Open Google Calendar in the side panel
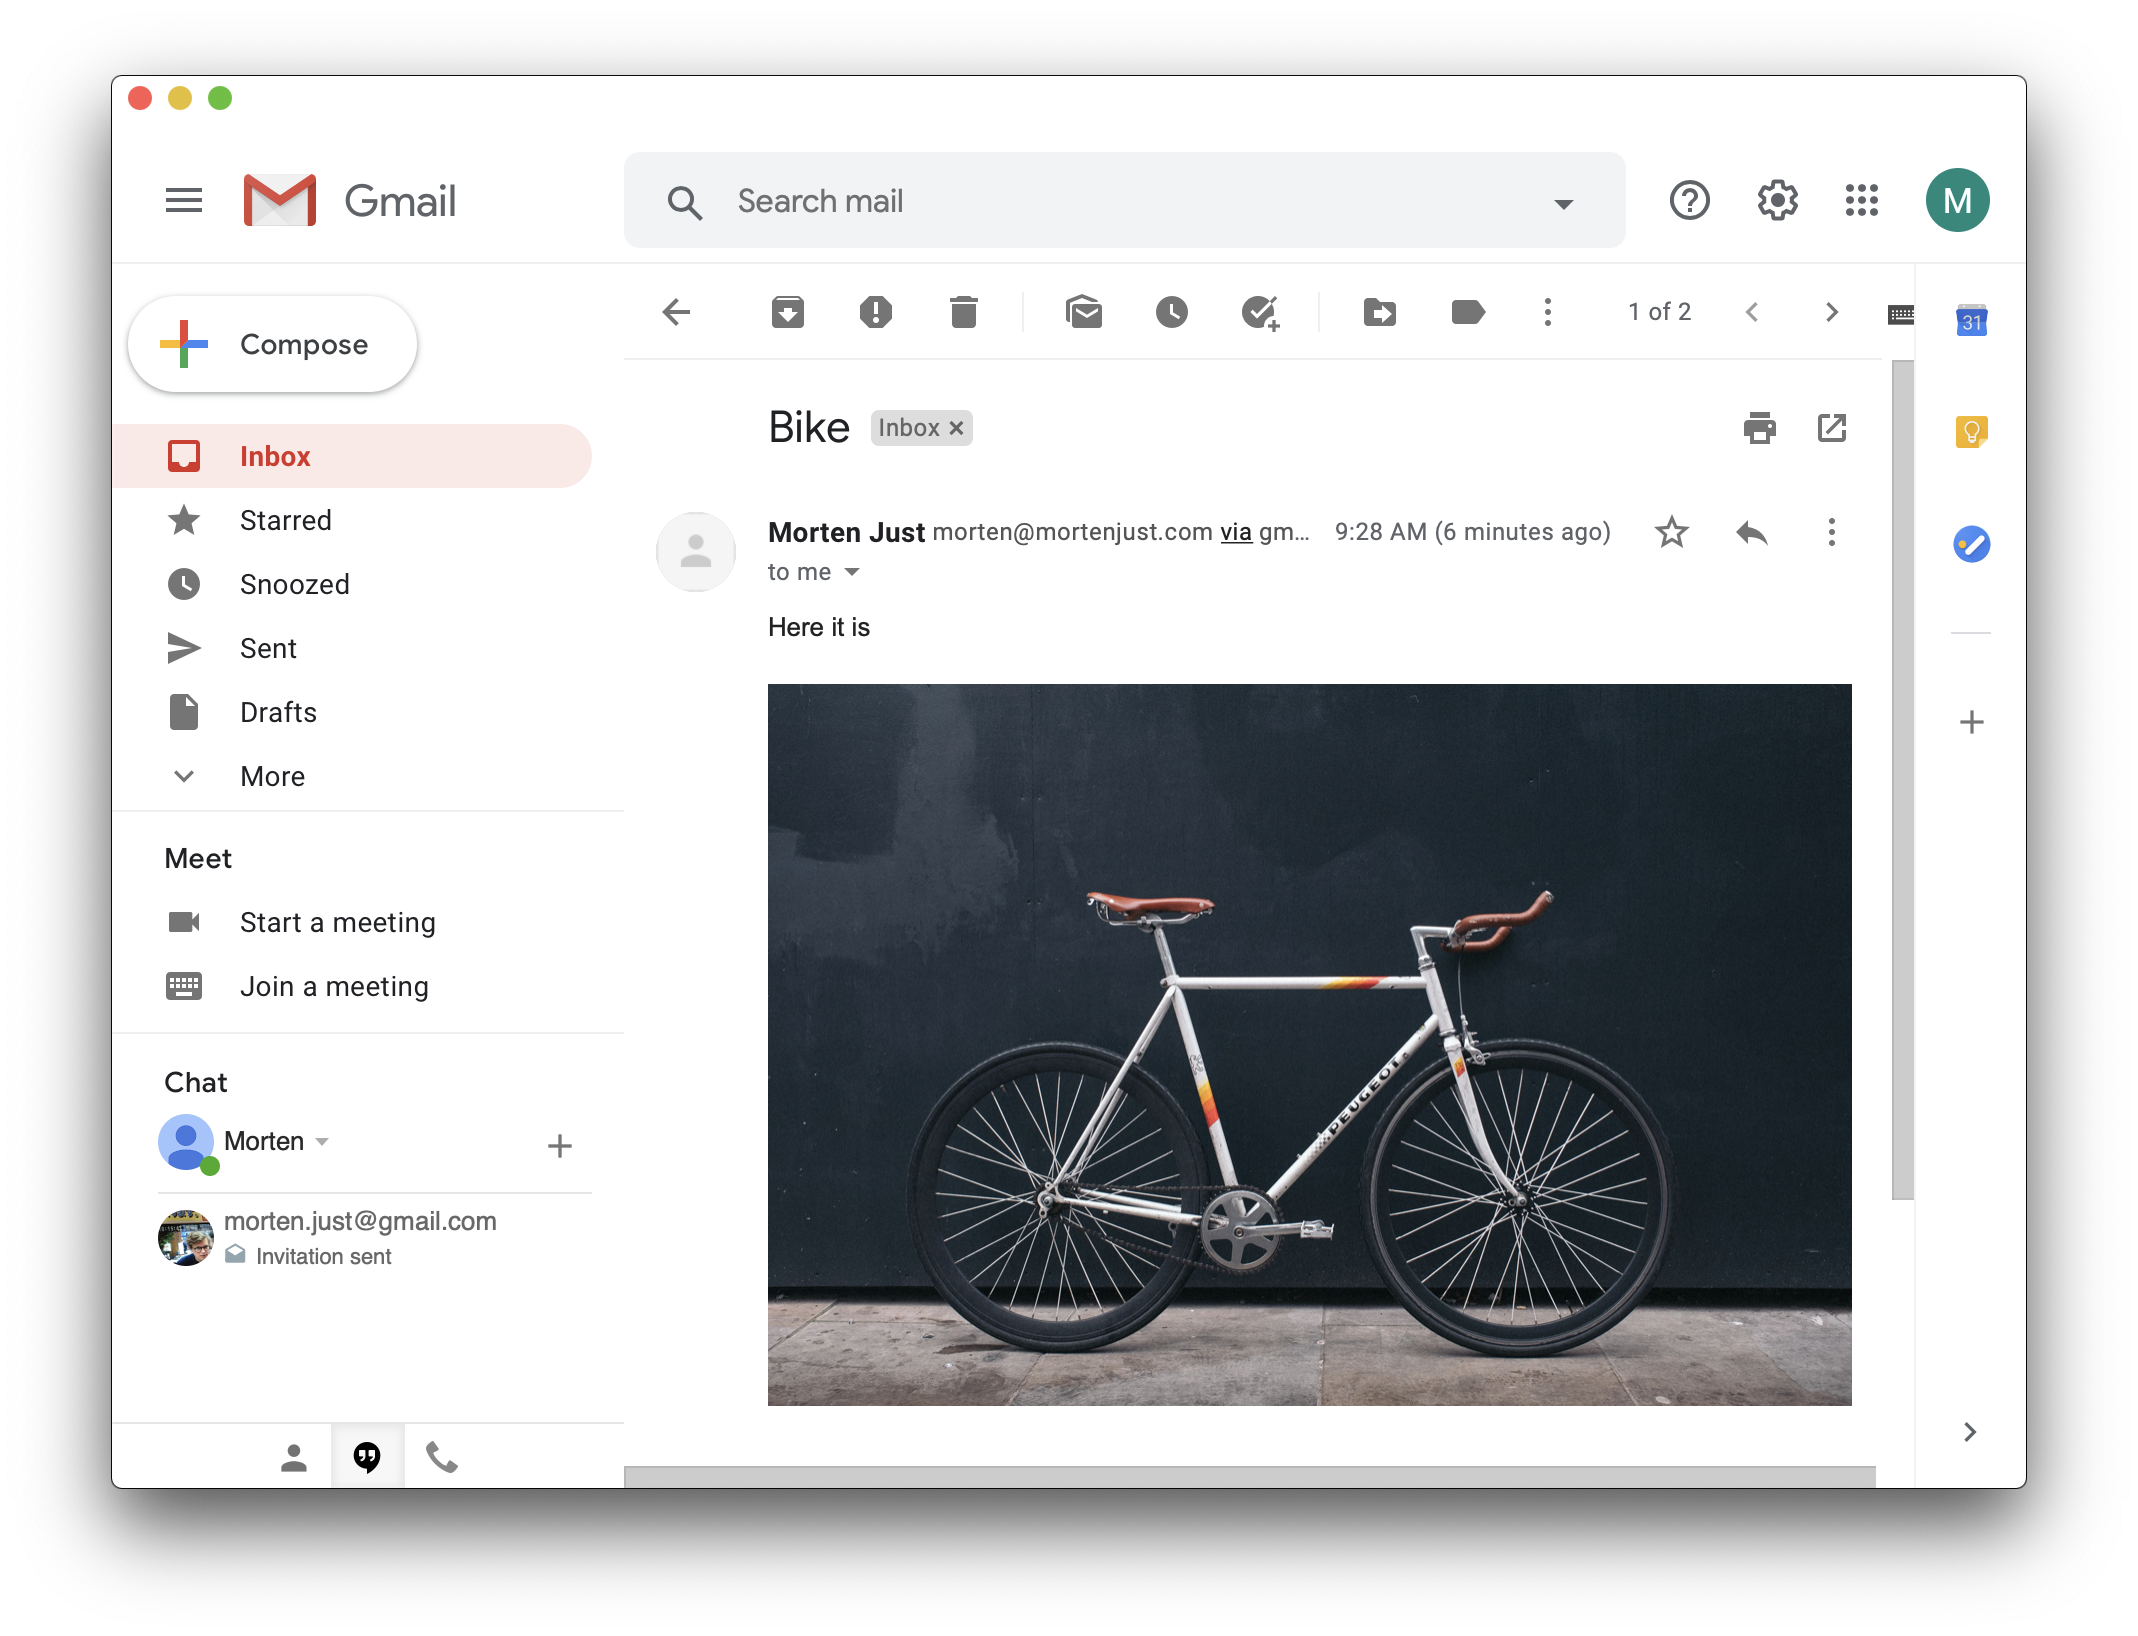The width and height of the screenshot is (2138, 1636). (1971, 320)
